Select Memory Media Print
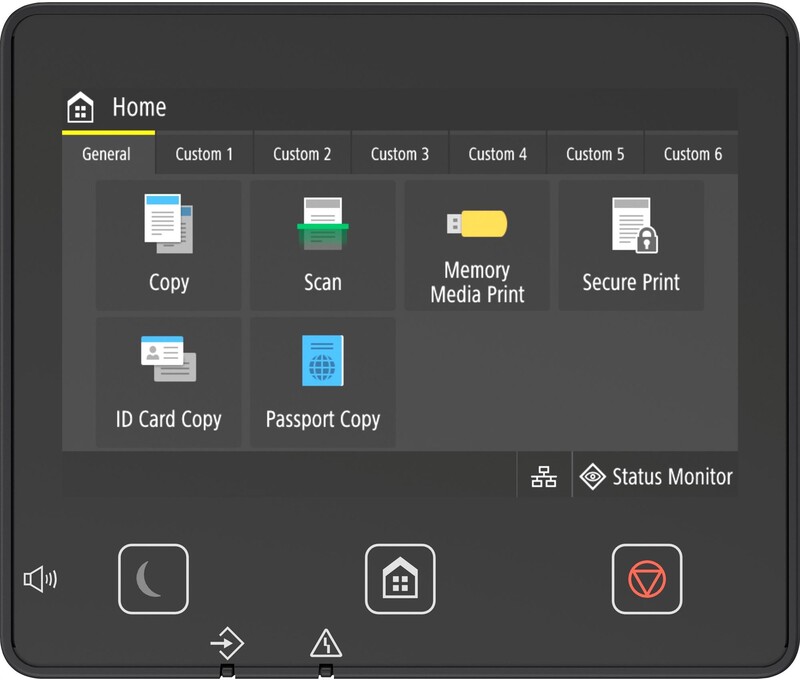Screen dimensions: 800x680 [x=477, y=245]
